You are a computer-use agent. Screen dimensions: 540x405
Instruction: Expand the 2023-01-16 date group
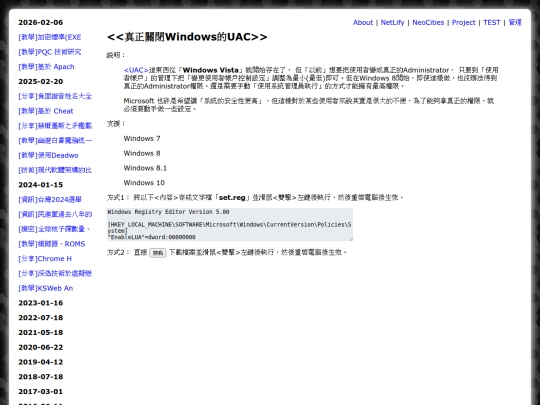point(41,303)
